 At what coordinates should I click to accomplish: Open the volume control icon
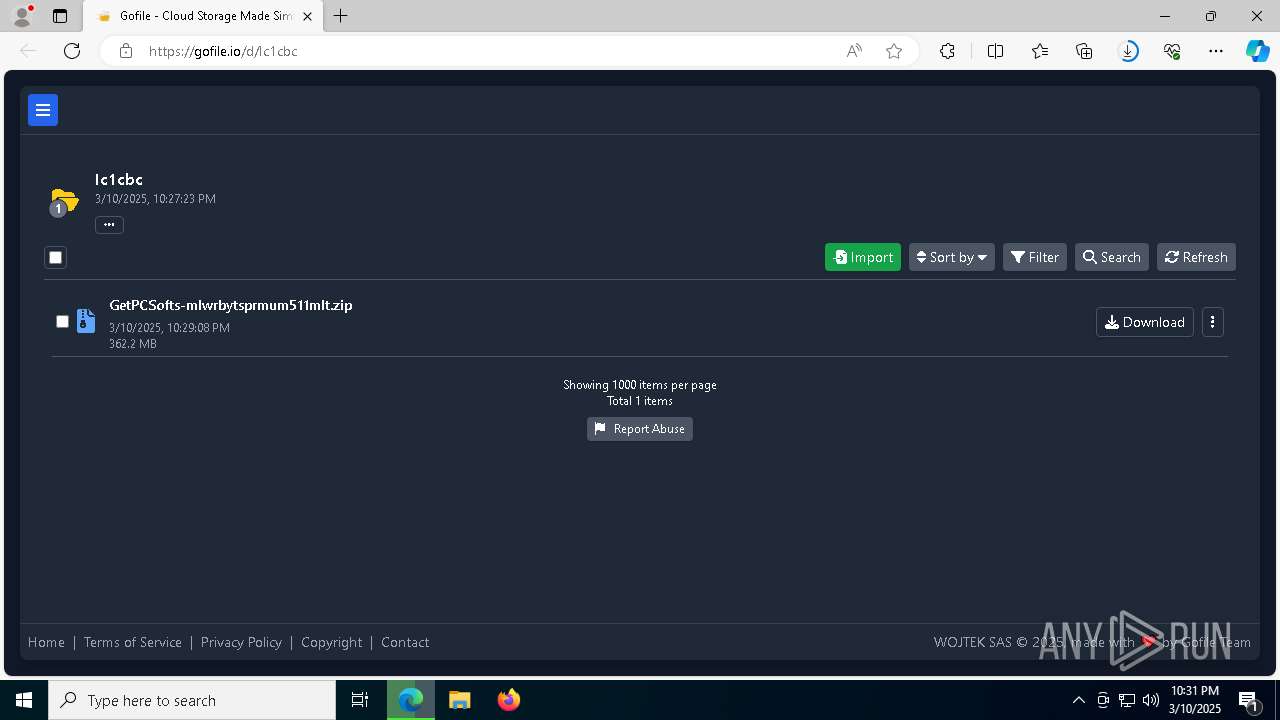coord(1151,700)
